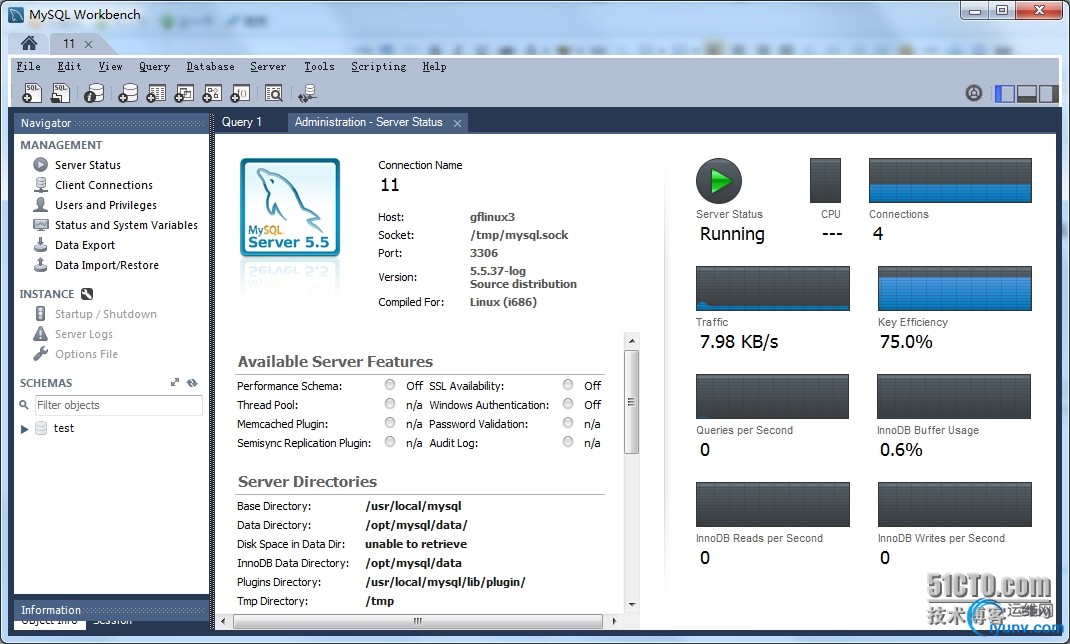Expand the test schema tree node
The width and height of the screenshot is (1070, 644).
pos(25,429)
